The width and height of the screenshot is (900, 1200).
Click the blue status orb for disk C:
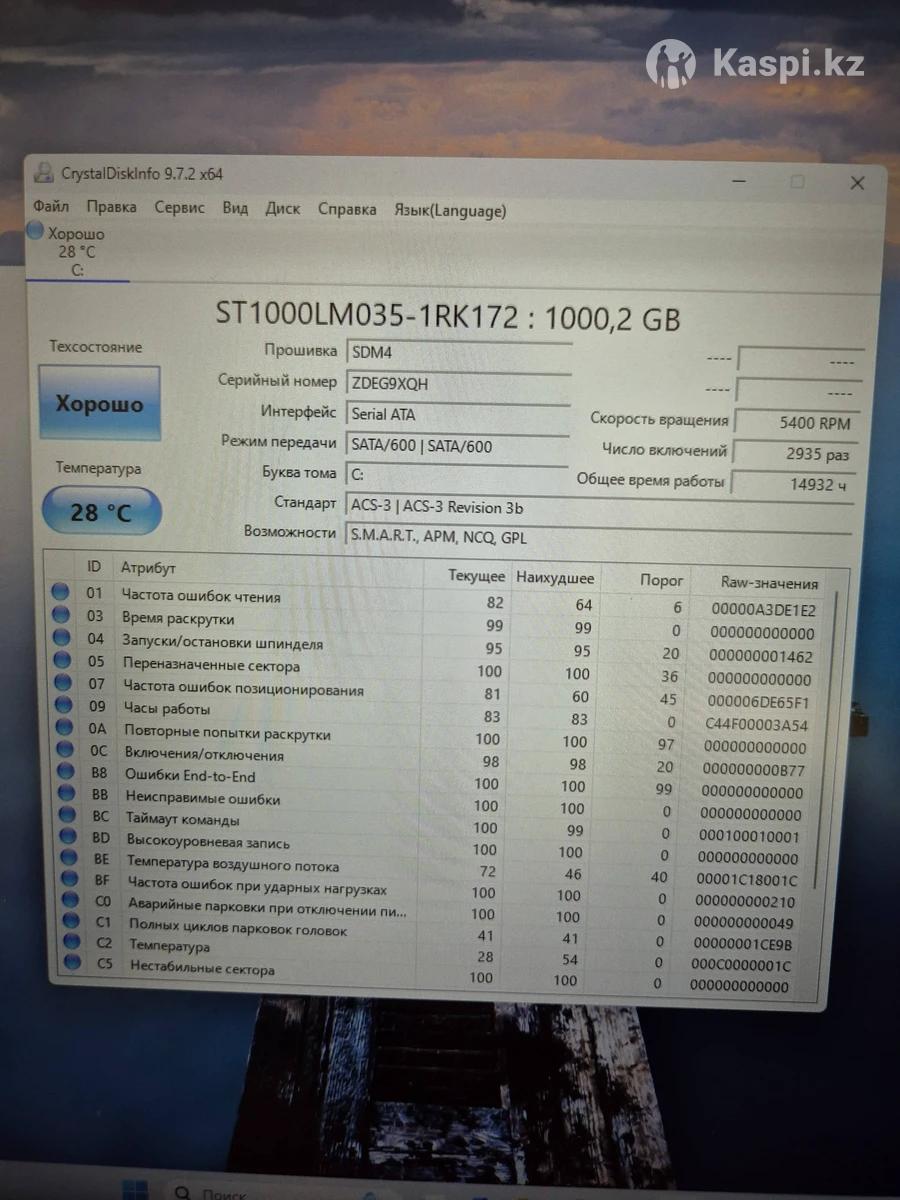coord(36,231)
